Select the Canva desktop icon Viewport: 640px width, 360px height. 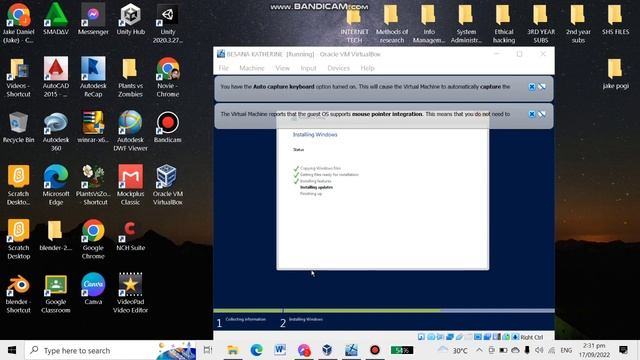click(93, 289)
